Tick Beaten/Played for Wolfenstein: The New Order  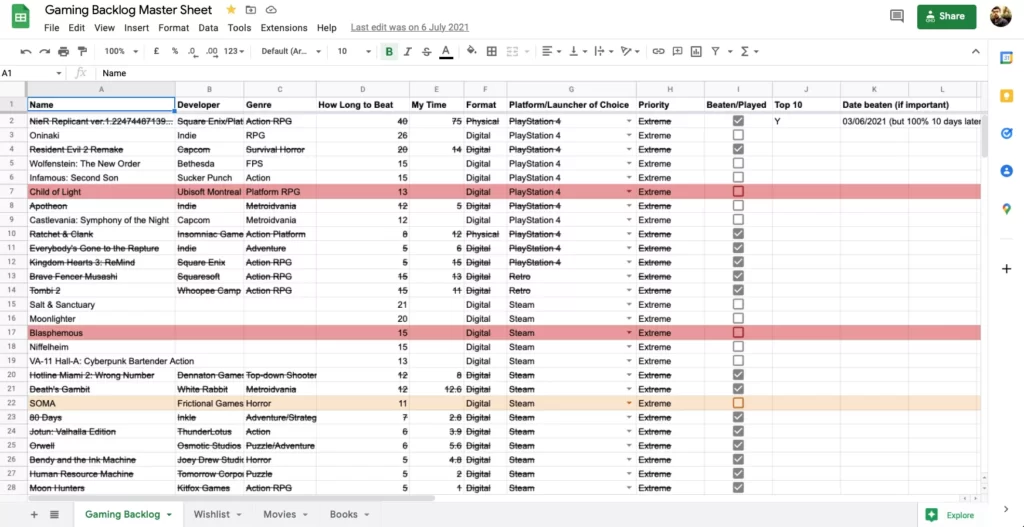pyautogui.click(x=738, y=163)
